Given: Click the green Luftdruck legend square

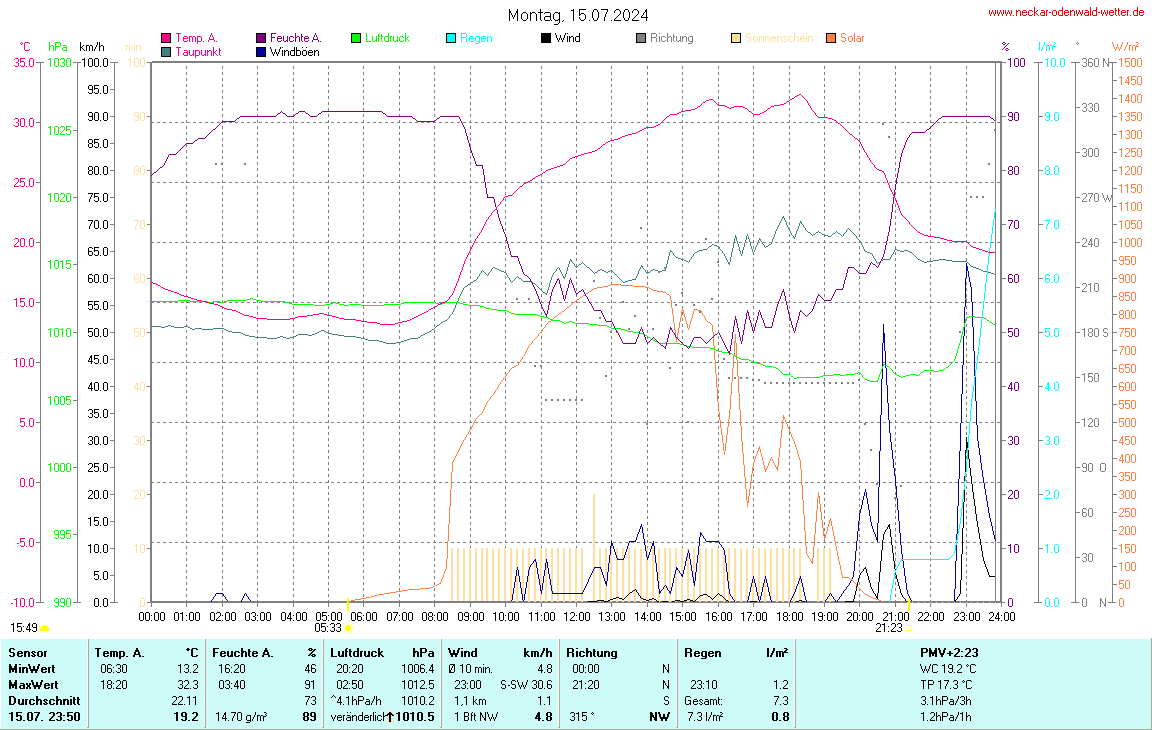Looking at the screenshot, I should pyautogui.click(x=355, y=38).
